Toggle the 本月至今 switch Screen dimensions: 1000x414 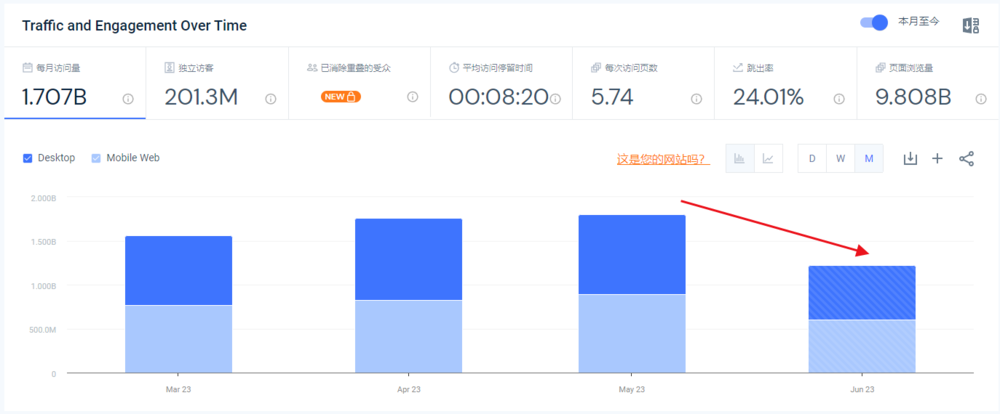(874, 23)
